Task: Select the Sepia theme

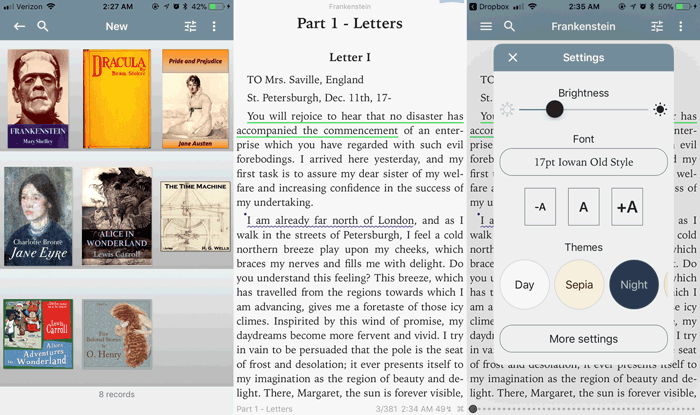Action: pyautogui.click(x=579, y=285)
